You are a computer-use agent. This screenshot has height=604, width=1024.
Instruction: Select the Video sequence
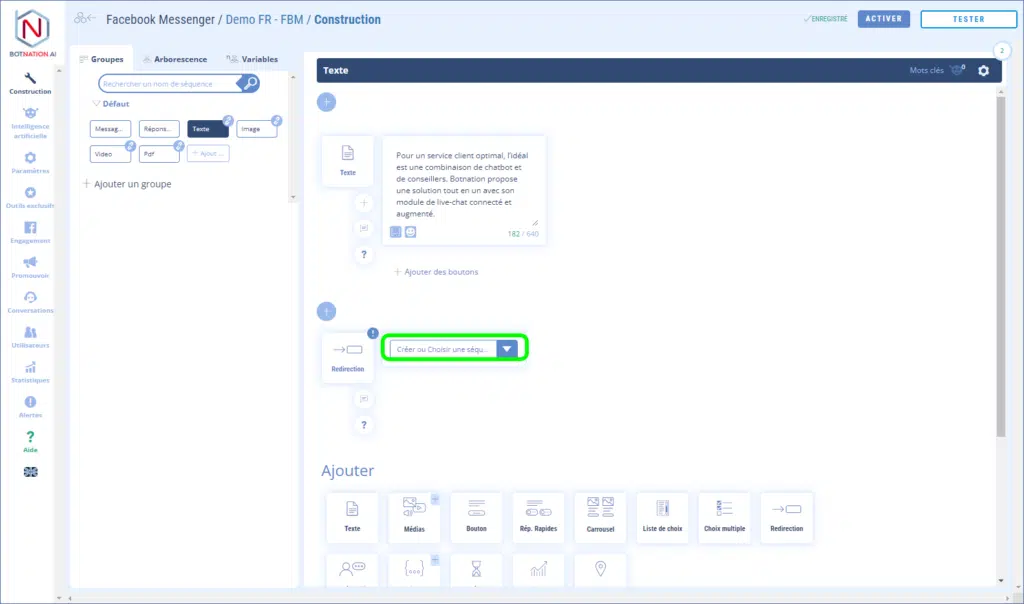tap(109, 154)
